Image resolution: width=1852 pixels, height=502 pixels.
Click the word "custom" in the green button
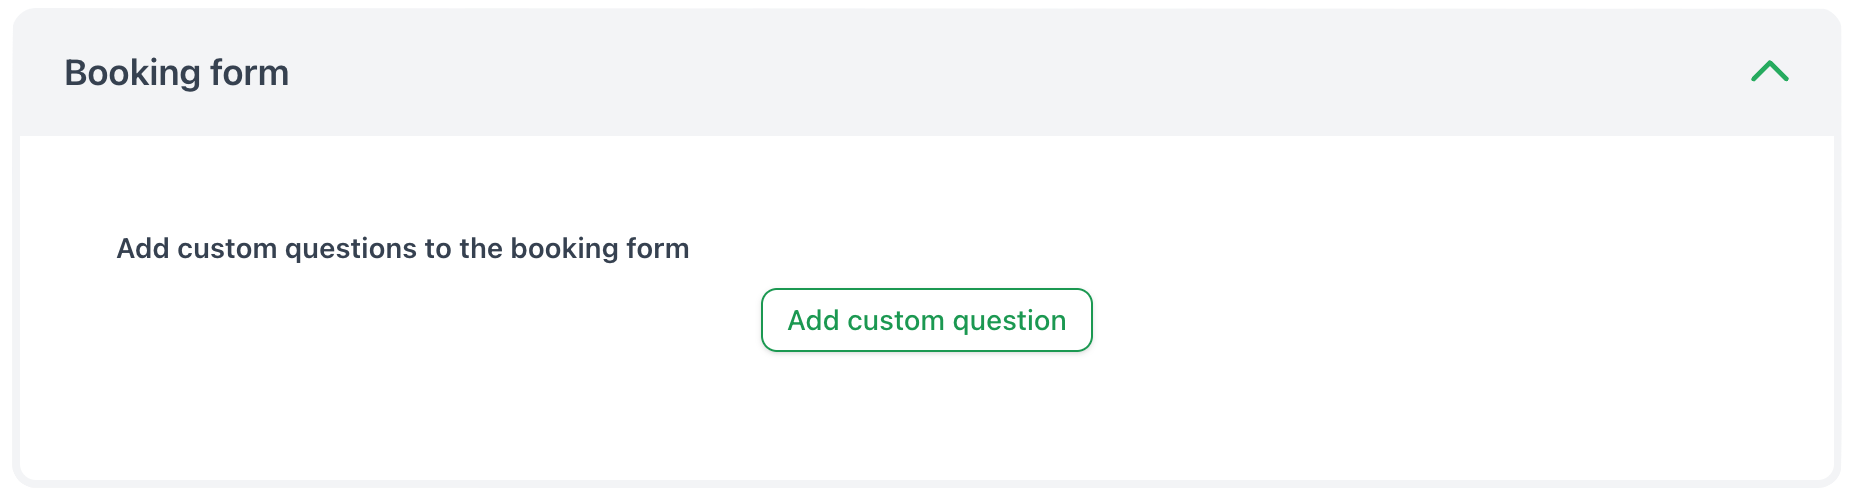click(x=895, y=320)
